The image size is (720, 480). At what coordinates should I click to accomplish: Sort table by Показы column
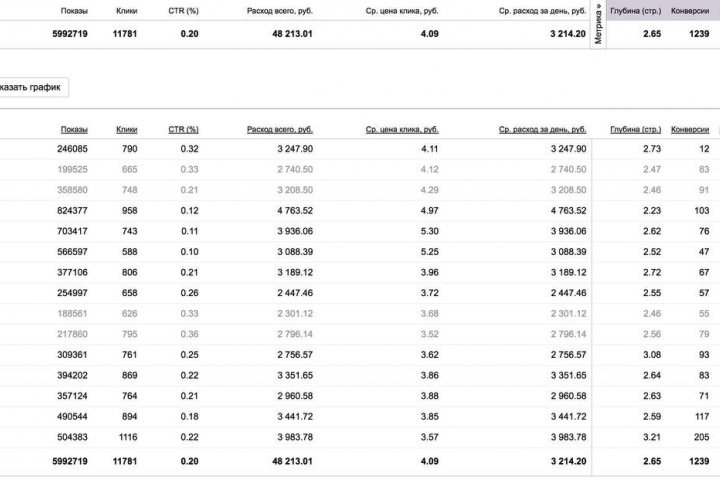point(74,130)
